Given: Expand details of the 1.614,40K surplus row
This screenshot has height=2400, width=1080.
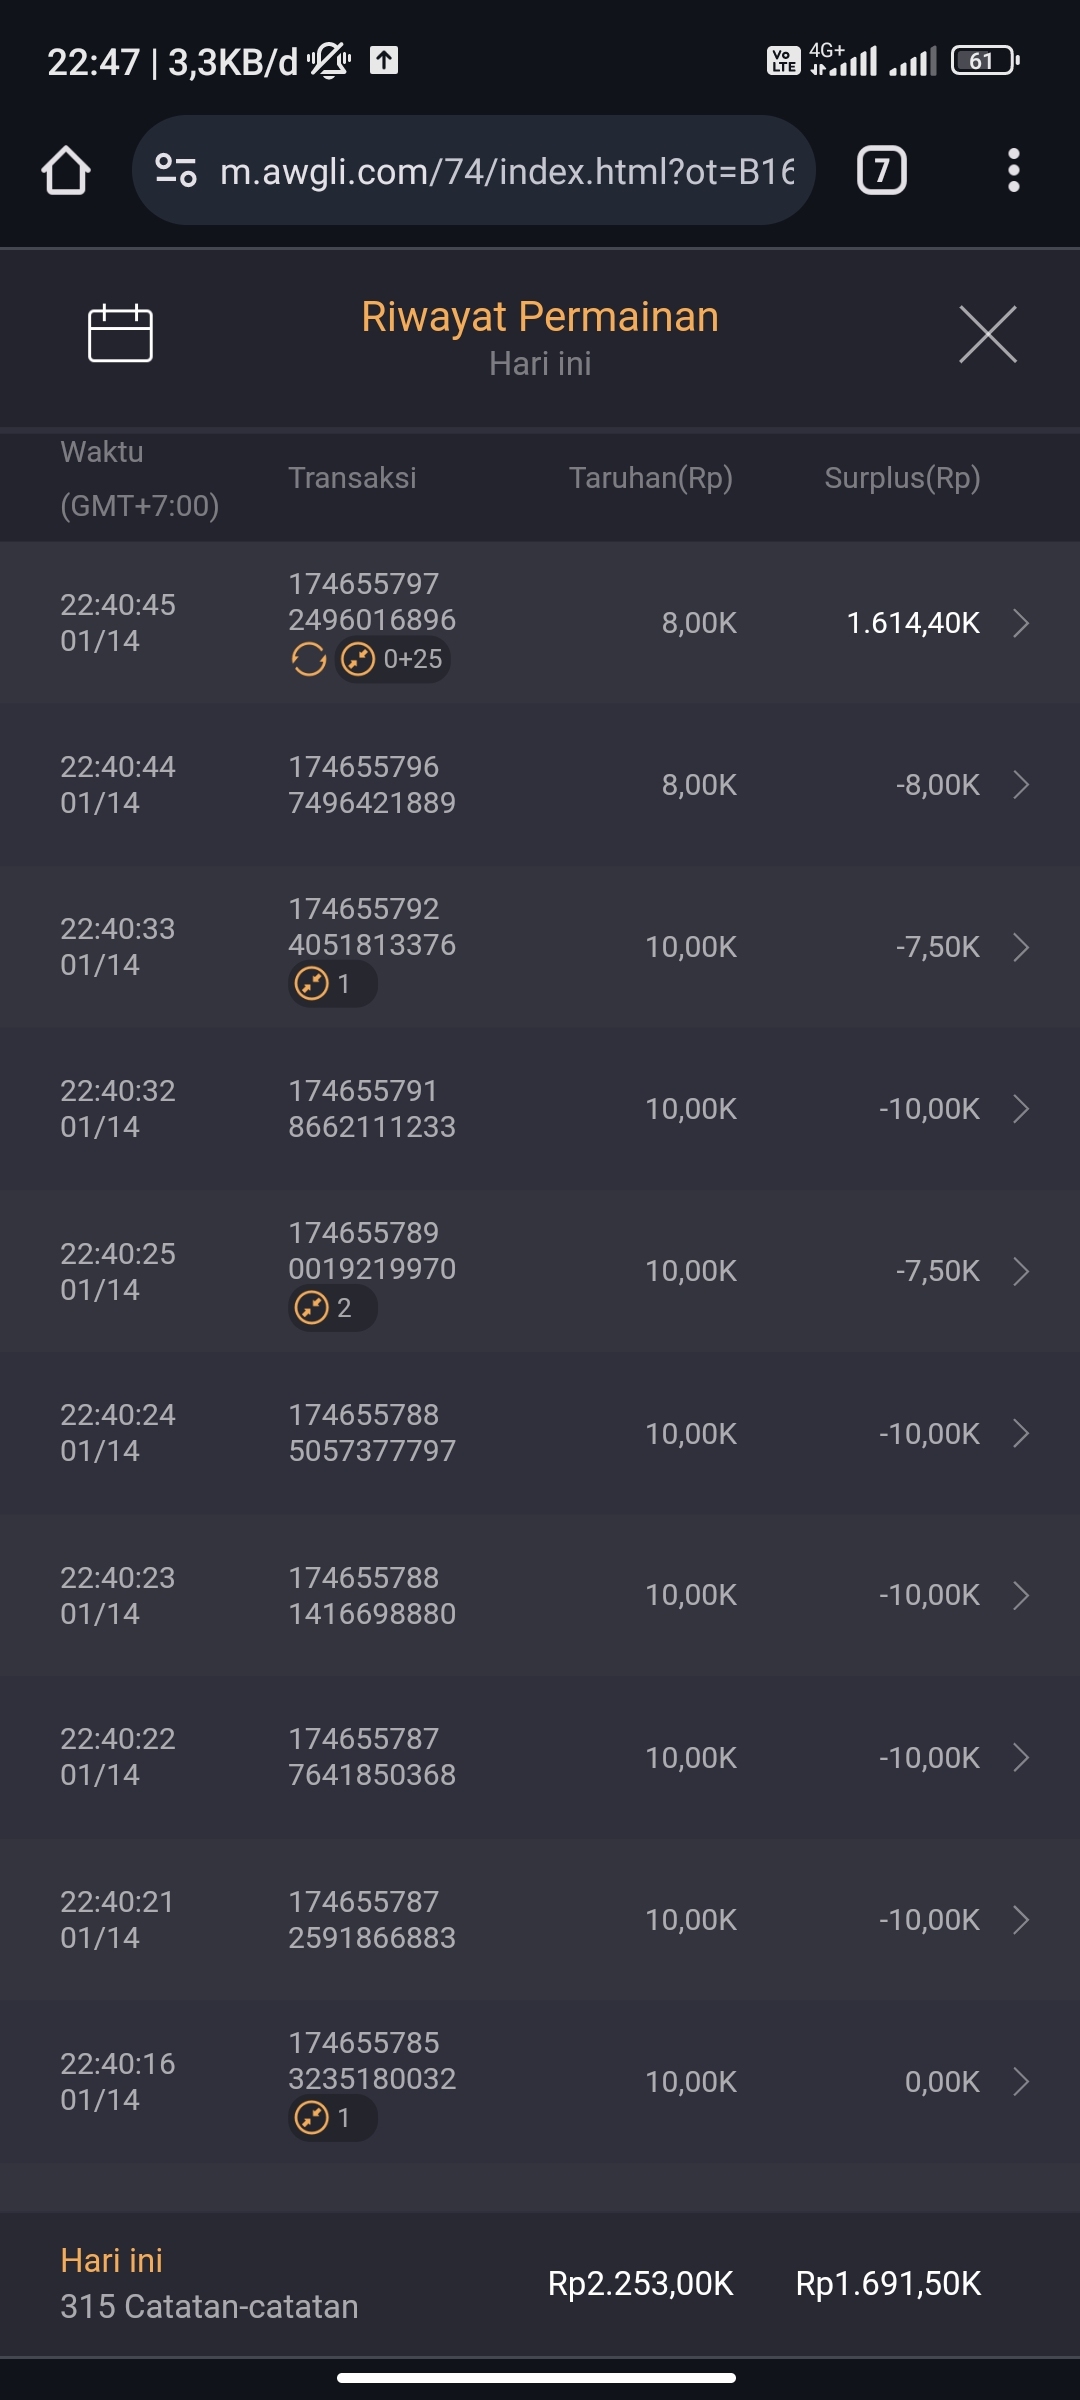Looking at the screenshot, I should coord(1021,623).
